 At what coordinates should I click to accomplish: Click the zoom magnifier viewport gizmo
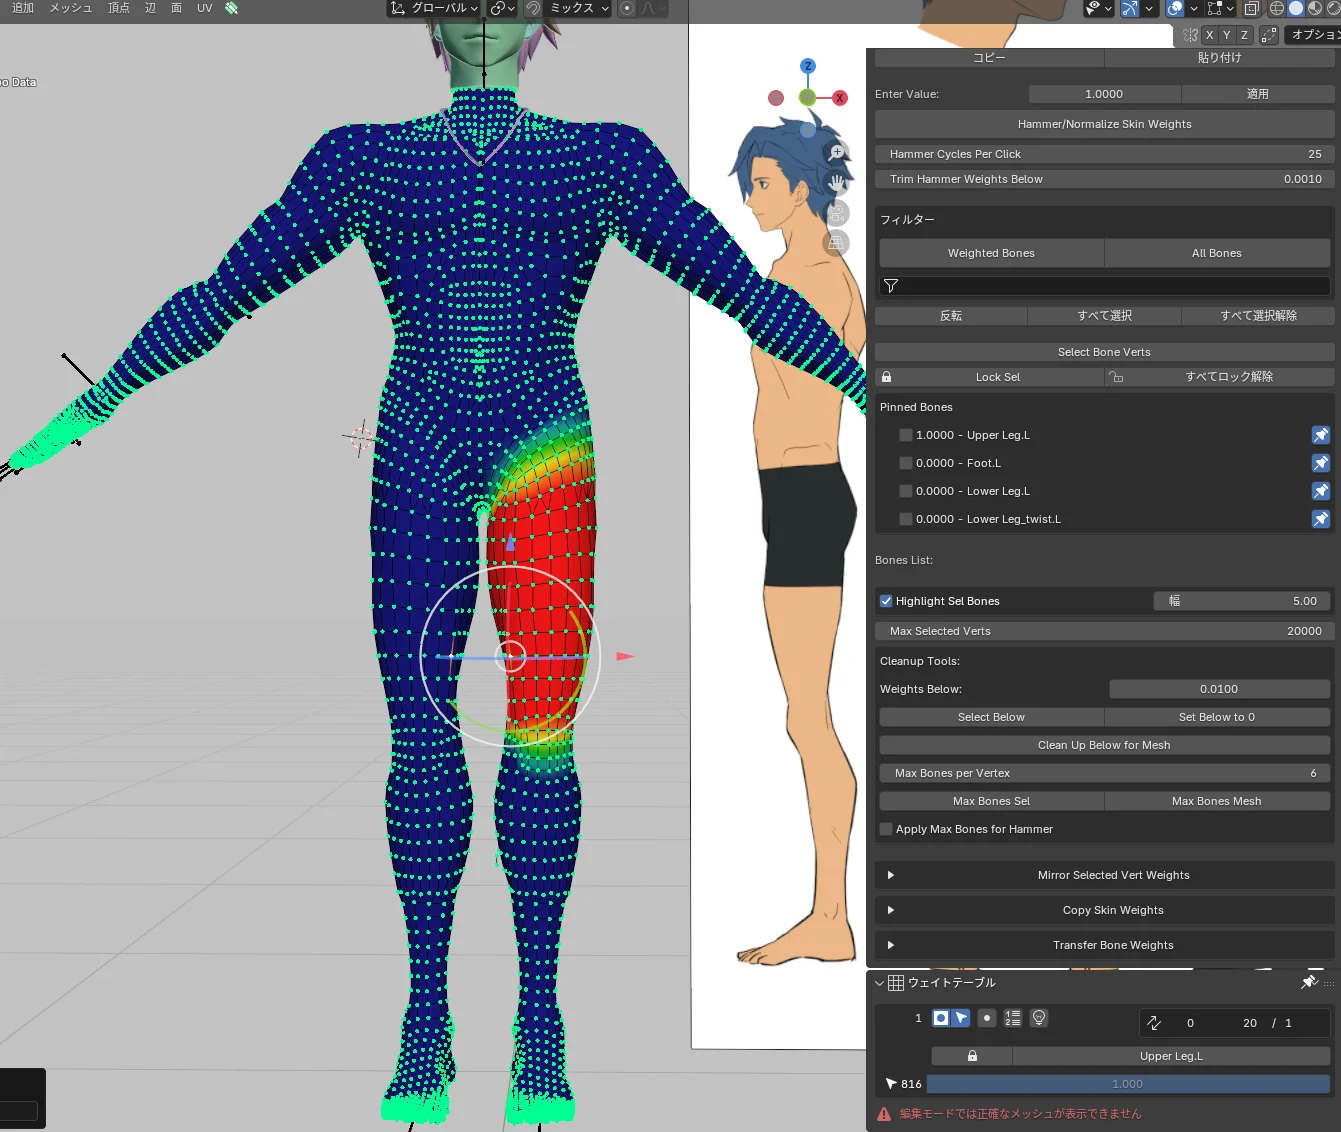click(837, 152)
